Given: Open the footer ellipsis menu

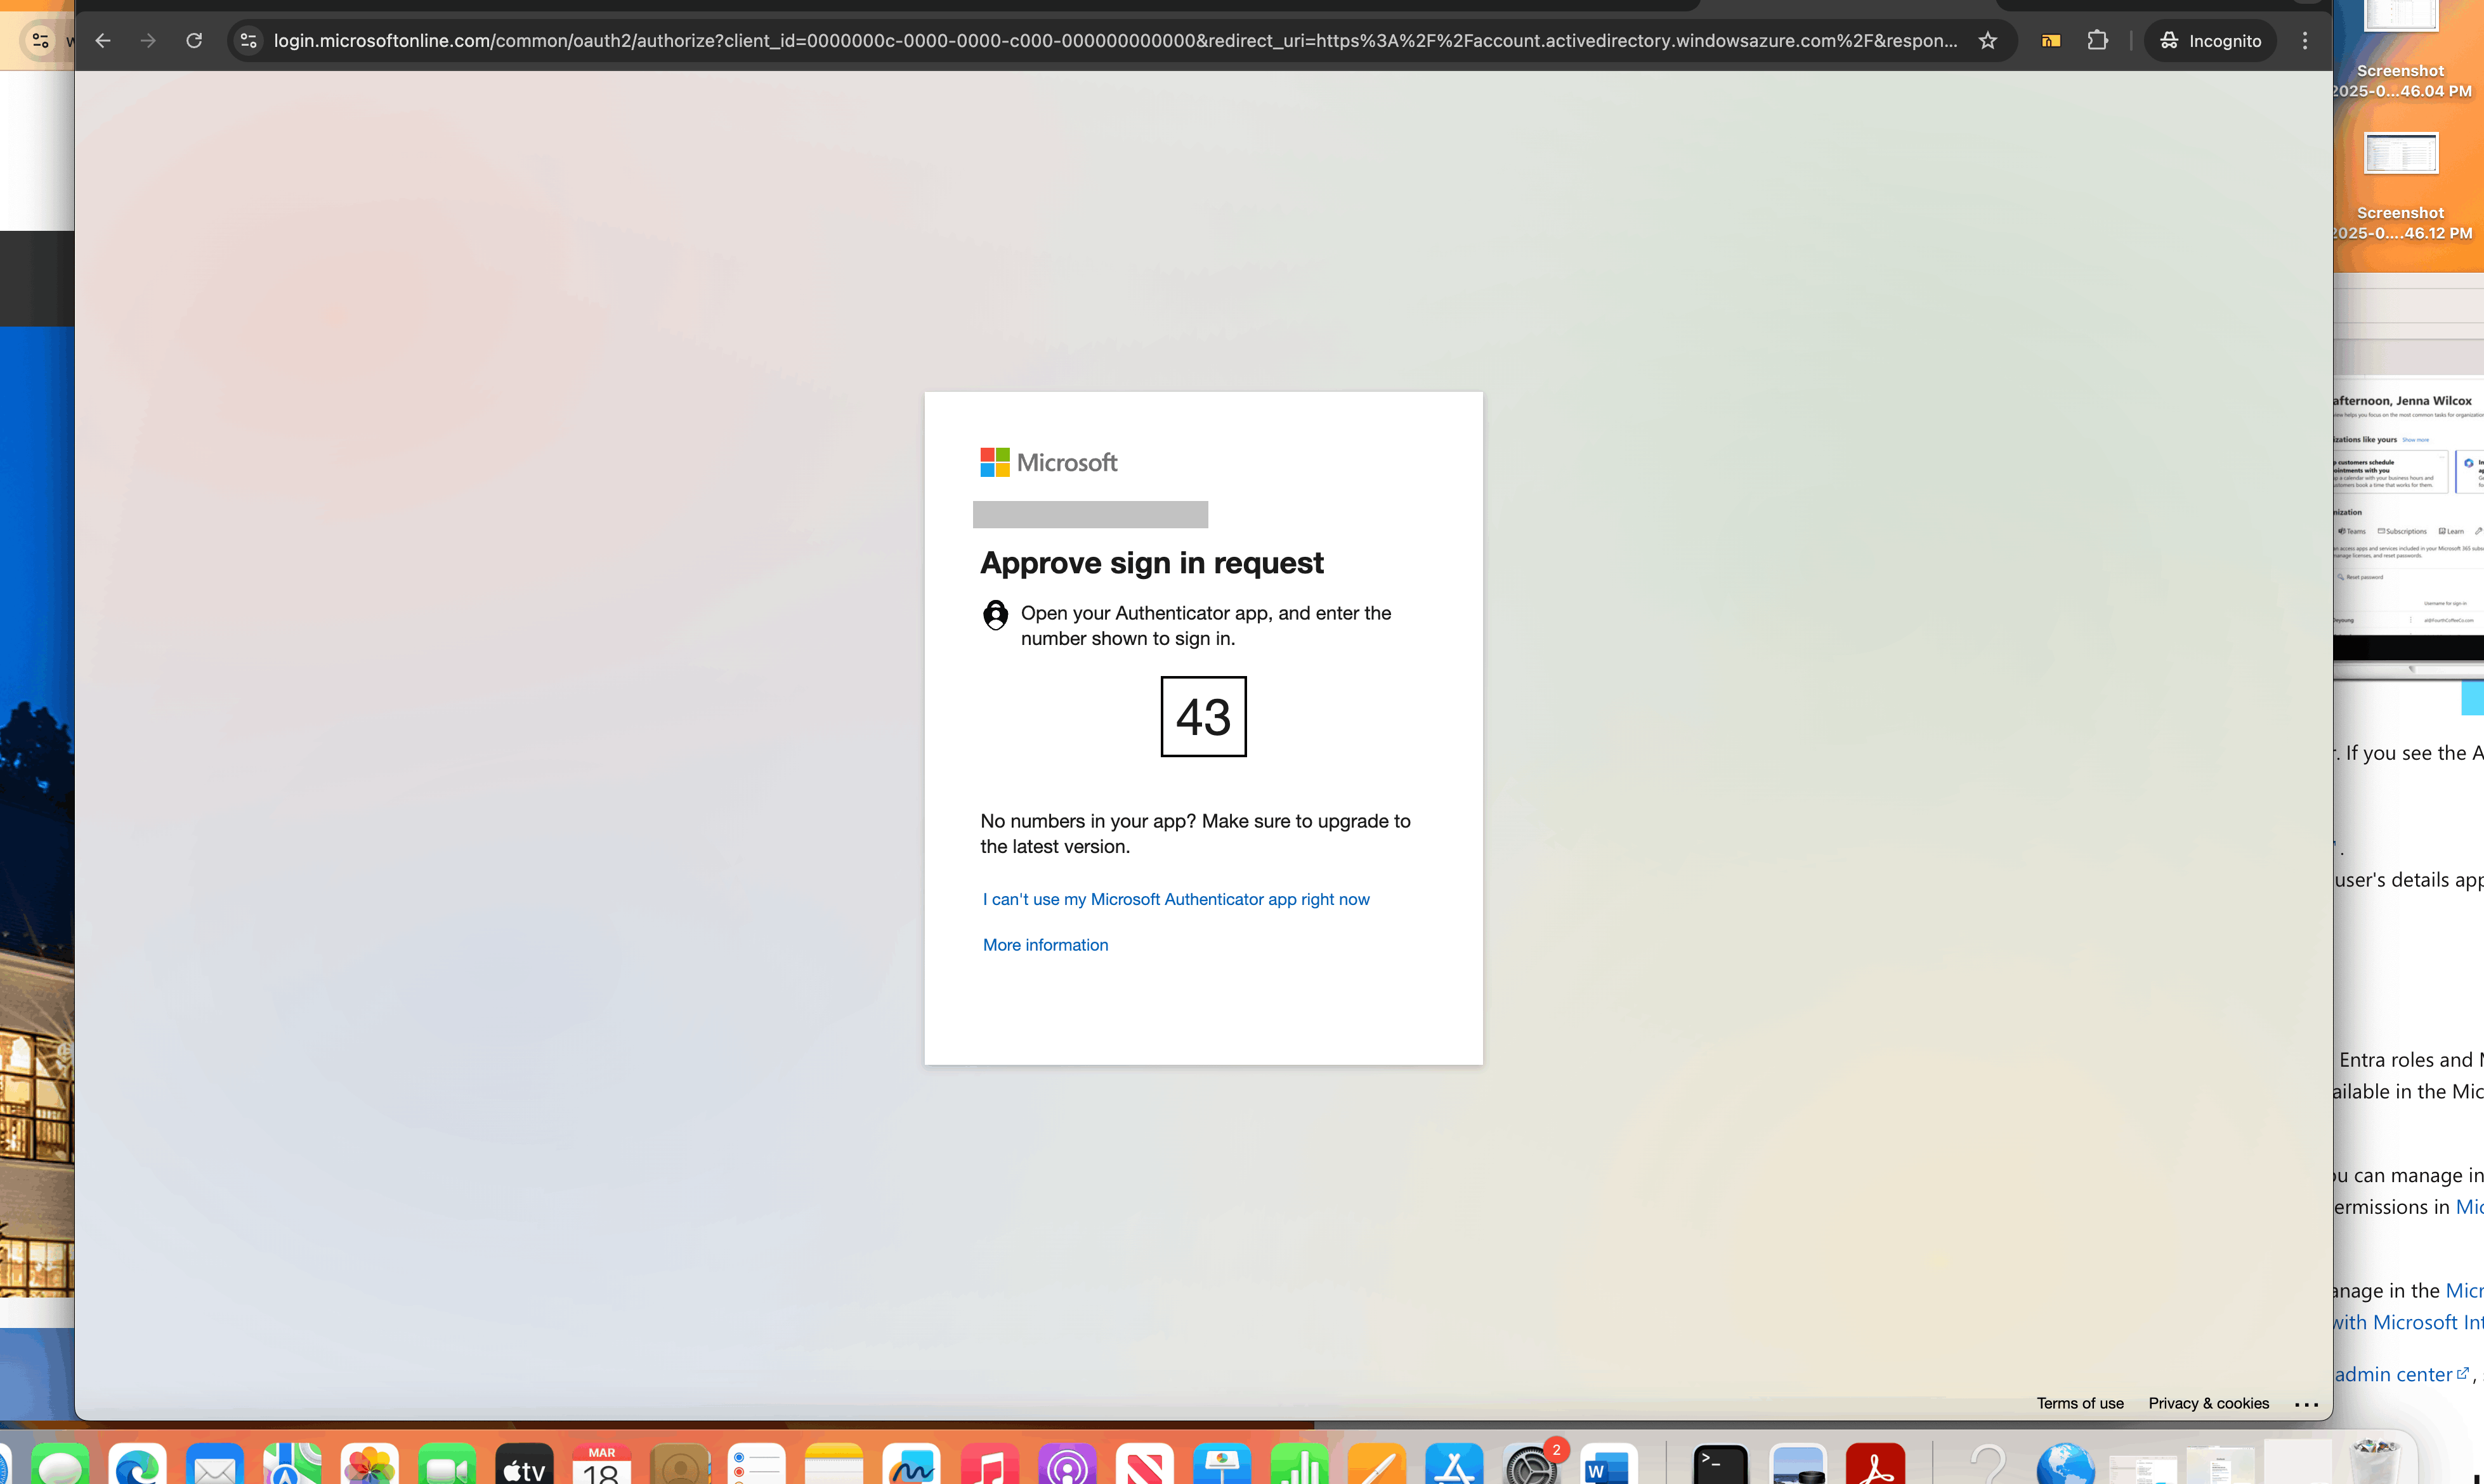Looking at the screenshot, I should (x=2306, y=1404).
